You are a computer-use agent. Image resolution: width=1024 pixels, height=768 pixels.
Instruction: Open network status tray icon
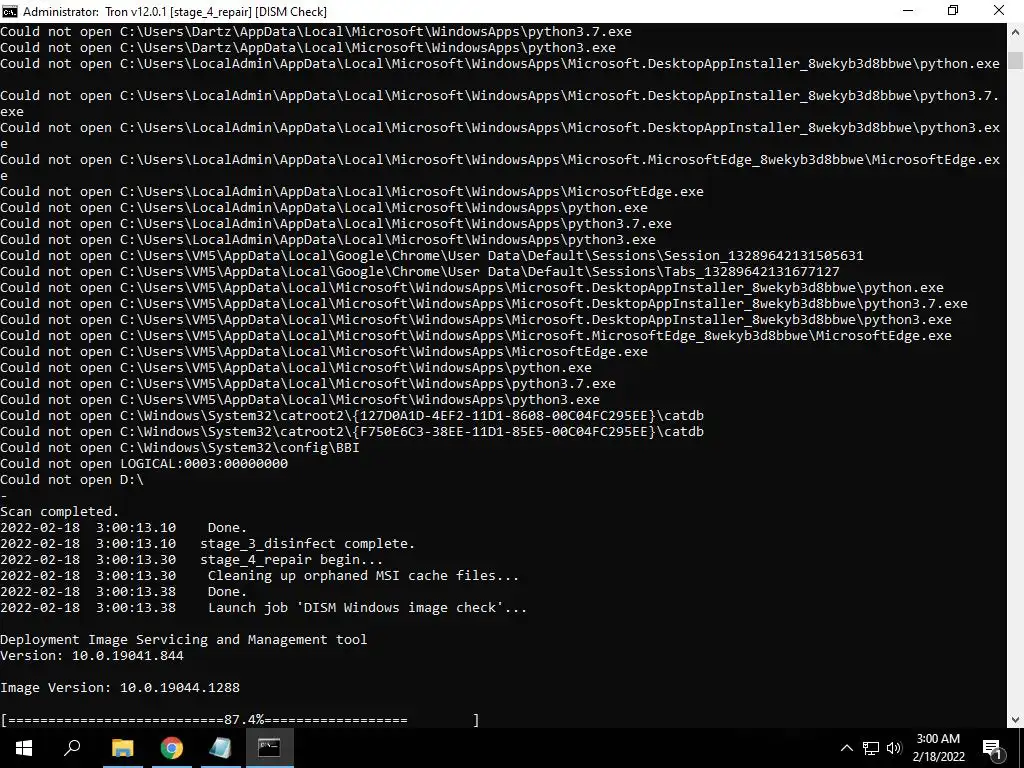[871, 748]
